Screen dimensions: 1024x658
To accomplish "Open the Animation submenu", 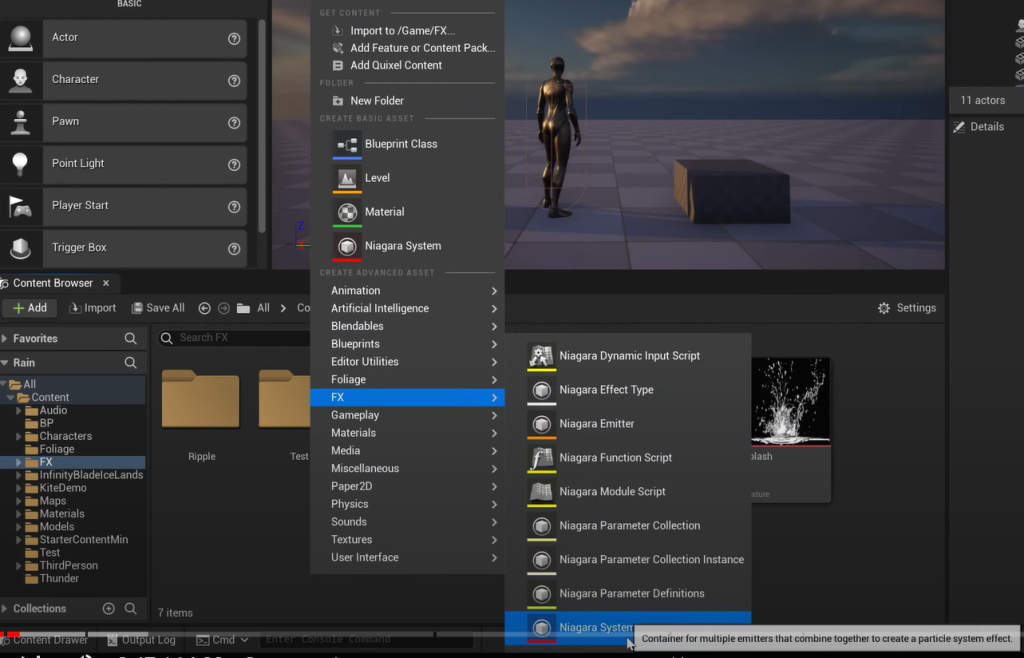I will 408,290.
